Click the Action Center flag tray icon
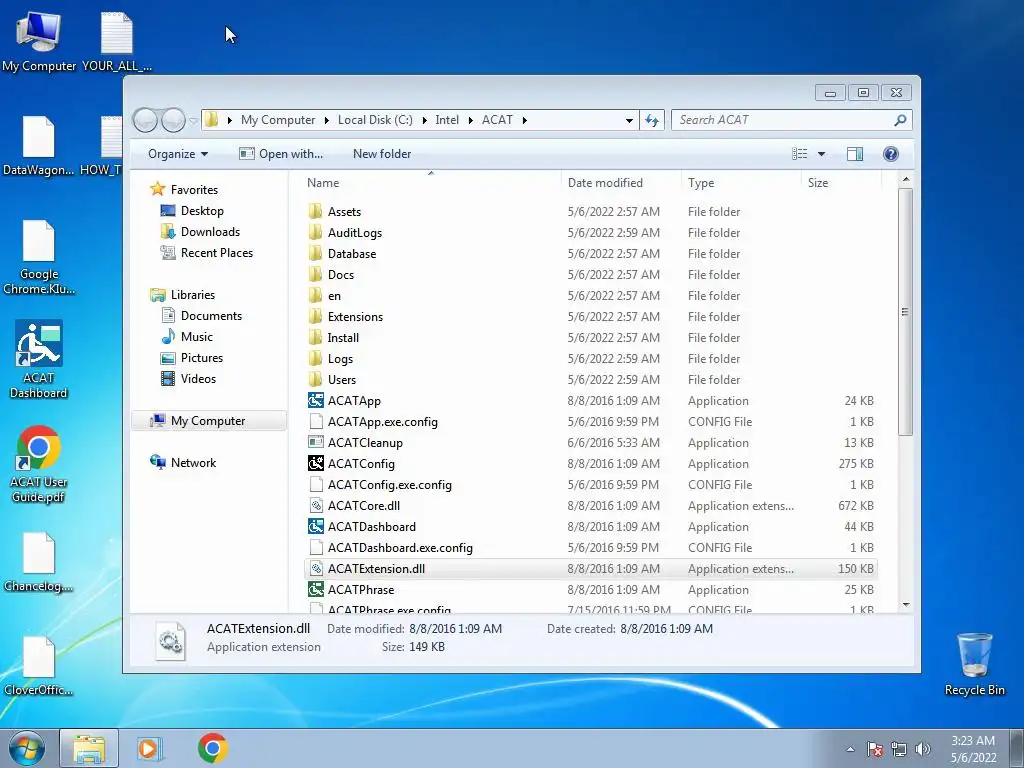The height and width of the screenshot is (768, 1024). click(875, 749)
